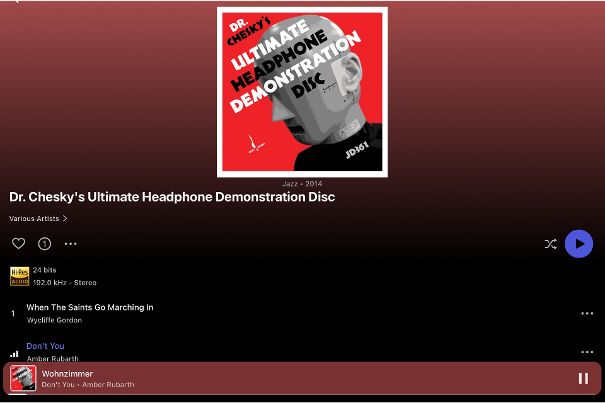
Task: Click the Jazz • 2014 genre label
Action: (x=302, y=184)
